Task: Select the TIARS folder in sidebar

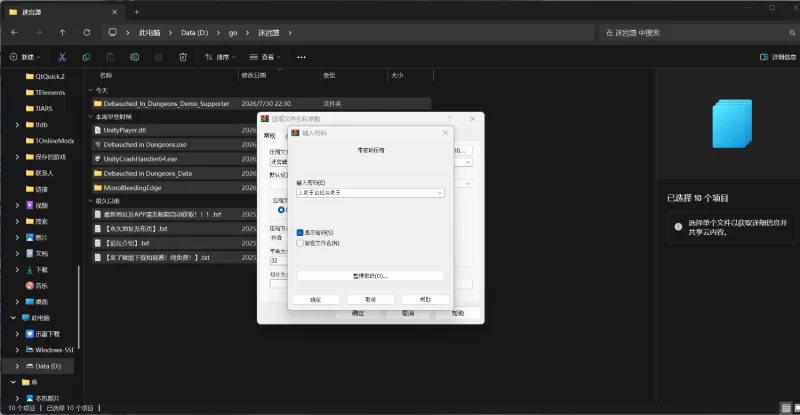Action: click(39, 109)
